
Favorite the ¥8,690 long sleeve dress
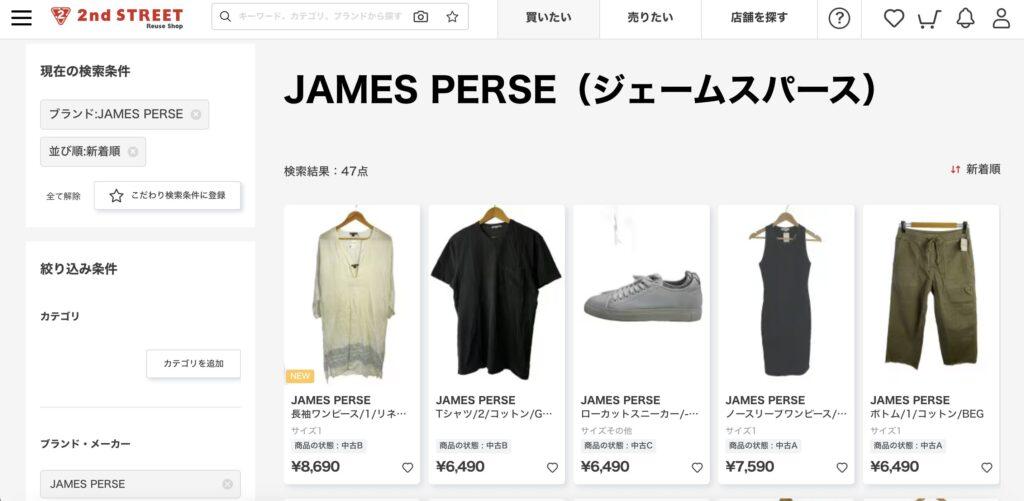click(408, 468)
